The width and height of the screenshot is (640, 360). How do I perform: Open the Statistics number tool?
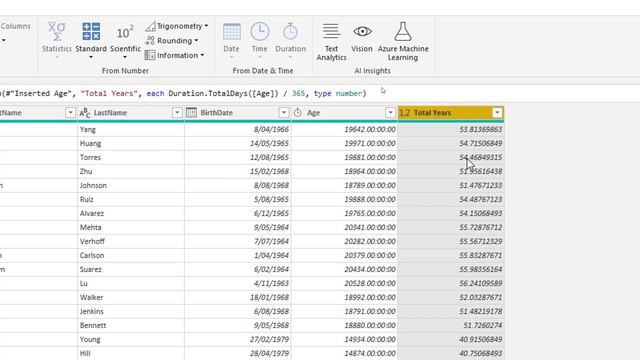pos(57,40)
